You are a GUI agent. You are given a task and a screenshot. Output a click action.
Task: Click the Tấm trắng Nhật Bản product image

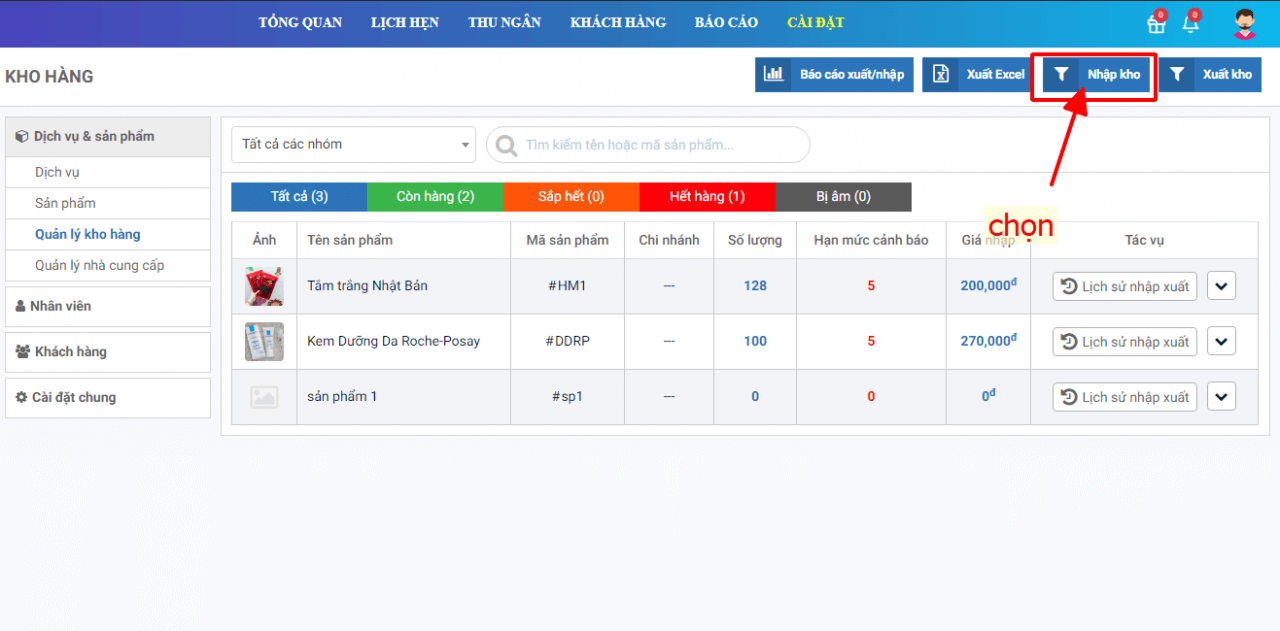click(x=264, y=286)
